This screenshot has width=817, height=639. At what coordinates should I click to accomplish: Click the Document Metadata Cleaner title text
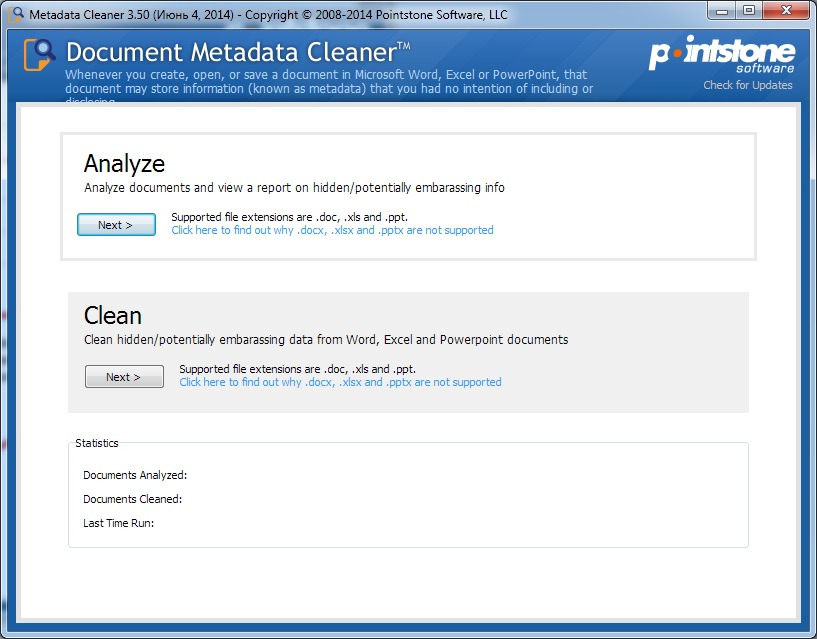click(x=238, y=52)
